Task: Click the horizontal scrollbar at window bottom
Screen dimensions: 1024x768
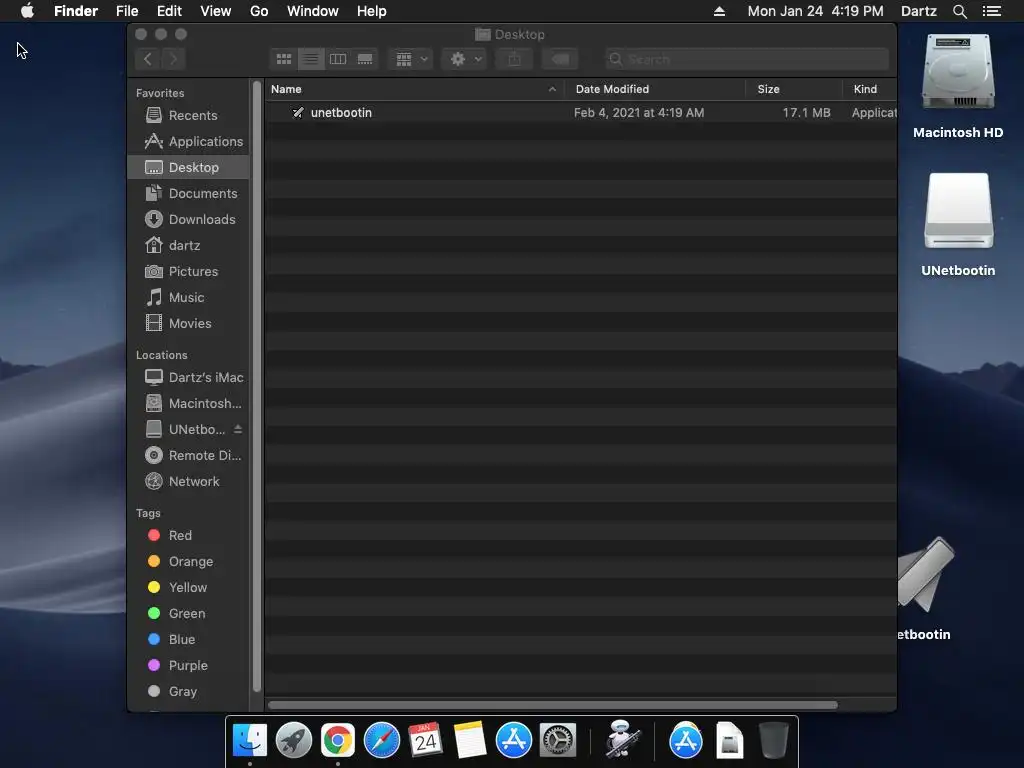Action: [553, 705]
